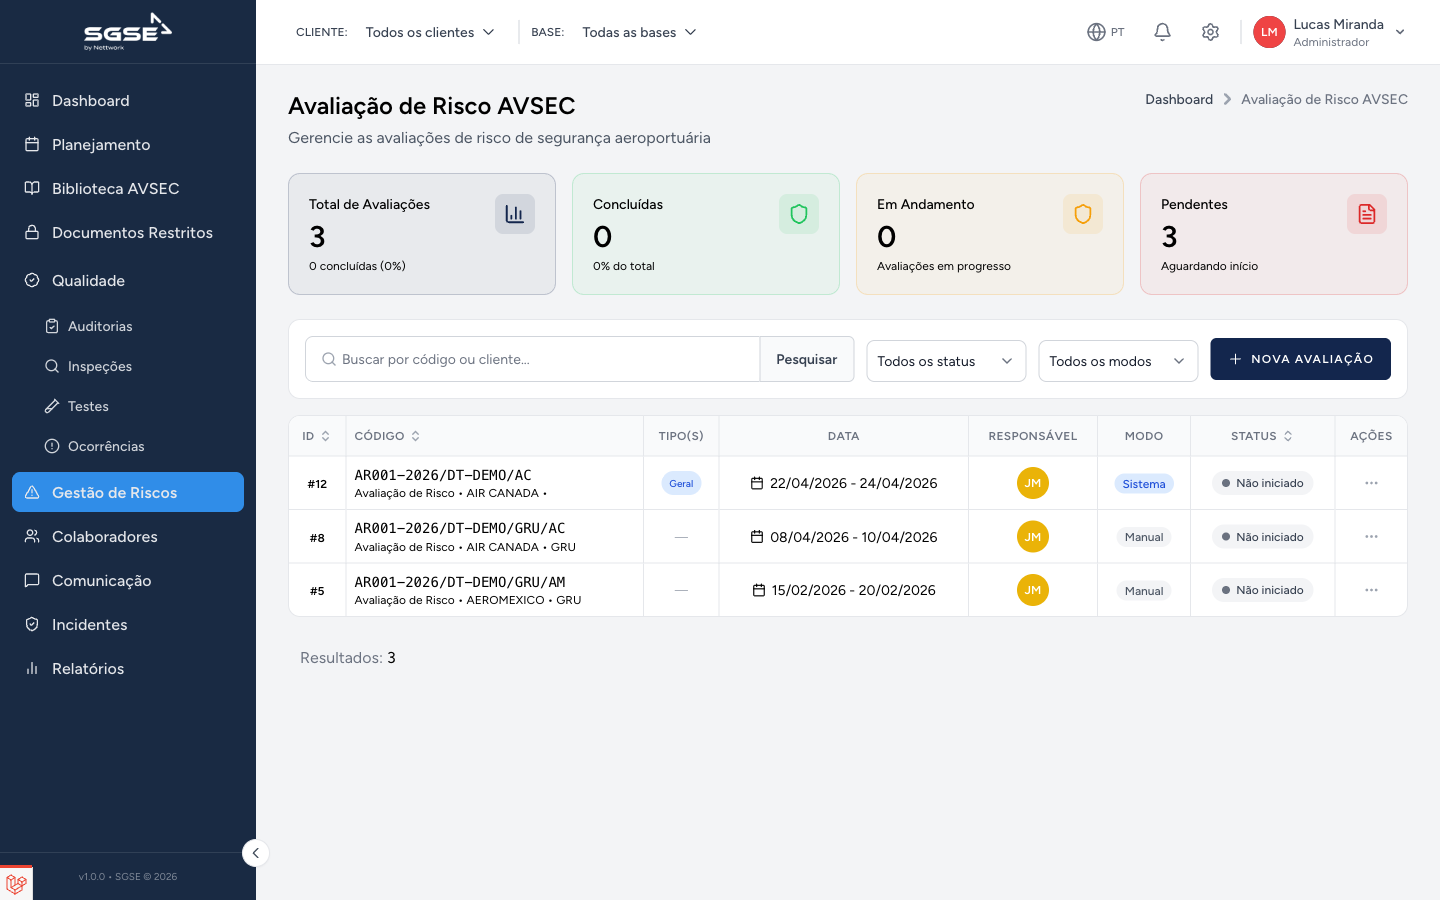Sort the table by the ID column
Screen dimensions: 1440x900
(x=316, y=436)
